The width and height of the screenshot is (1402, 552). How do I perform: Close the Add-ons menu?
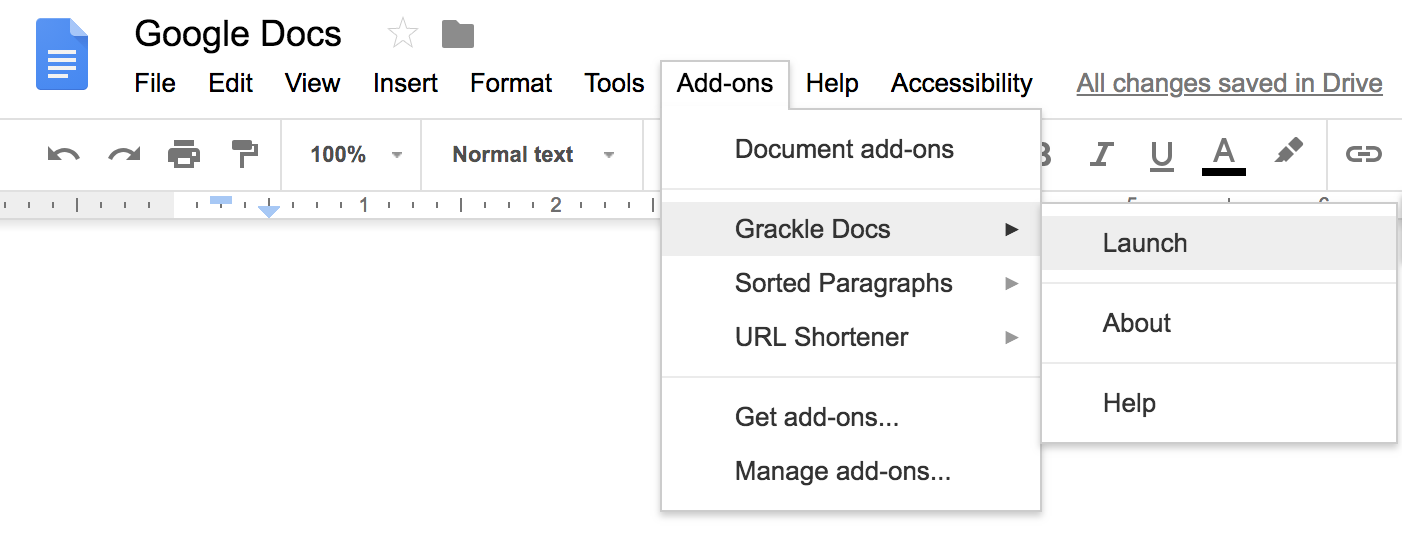click(x=725, y=84)
